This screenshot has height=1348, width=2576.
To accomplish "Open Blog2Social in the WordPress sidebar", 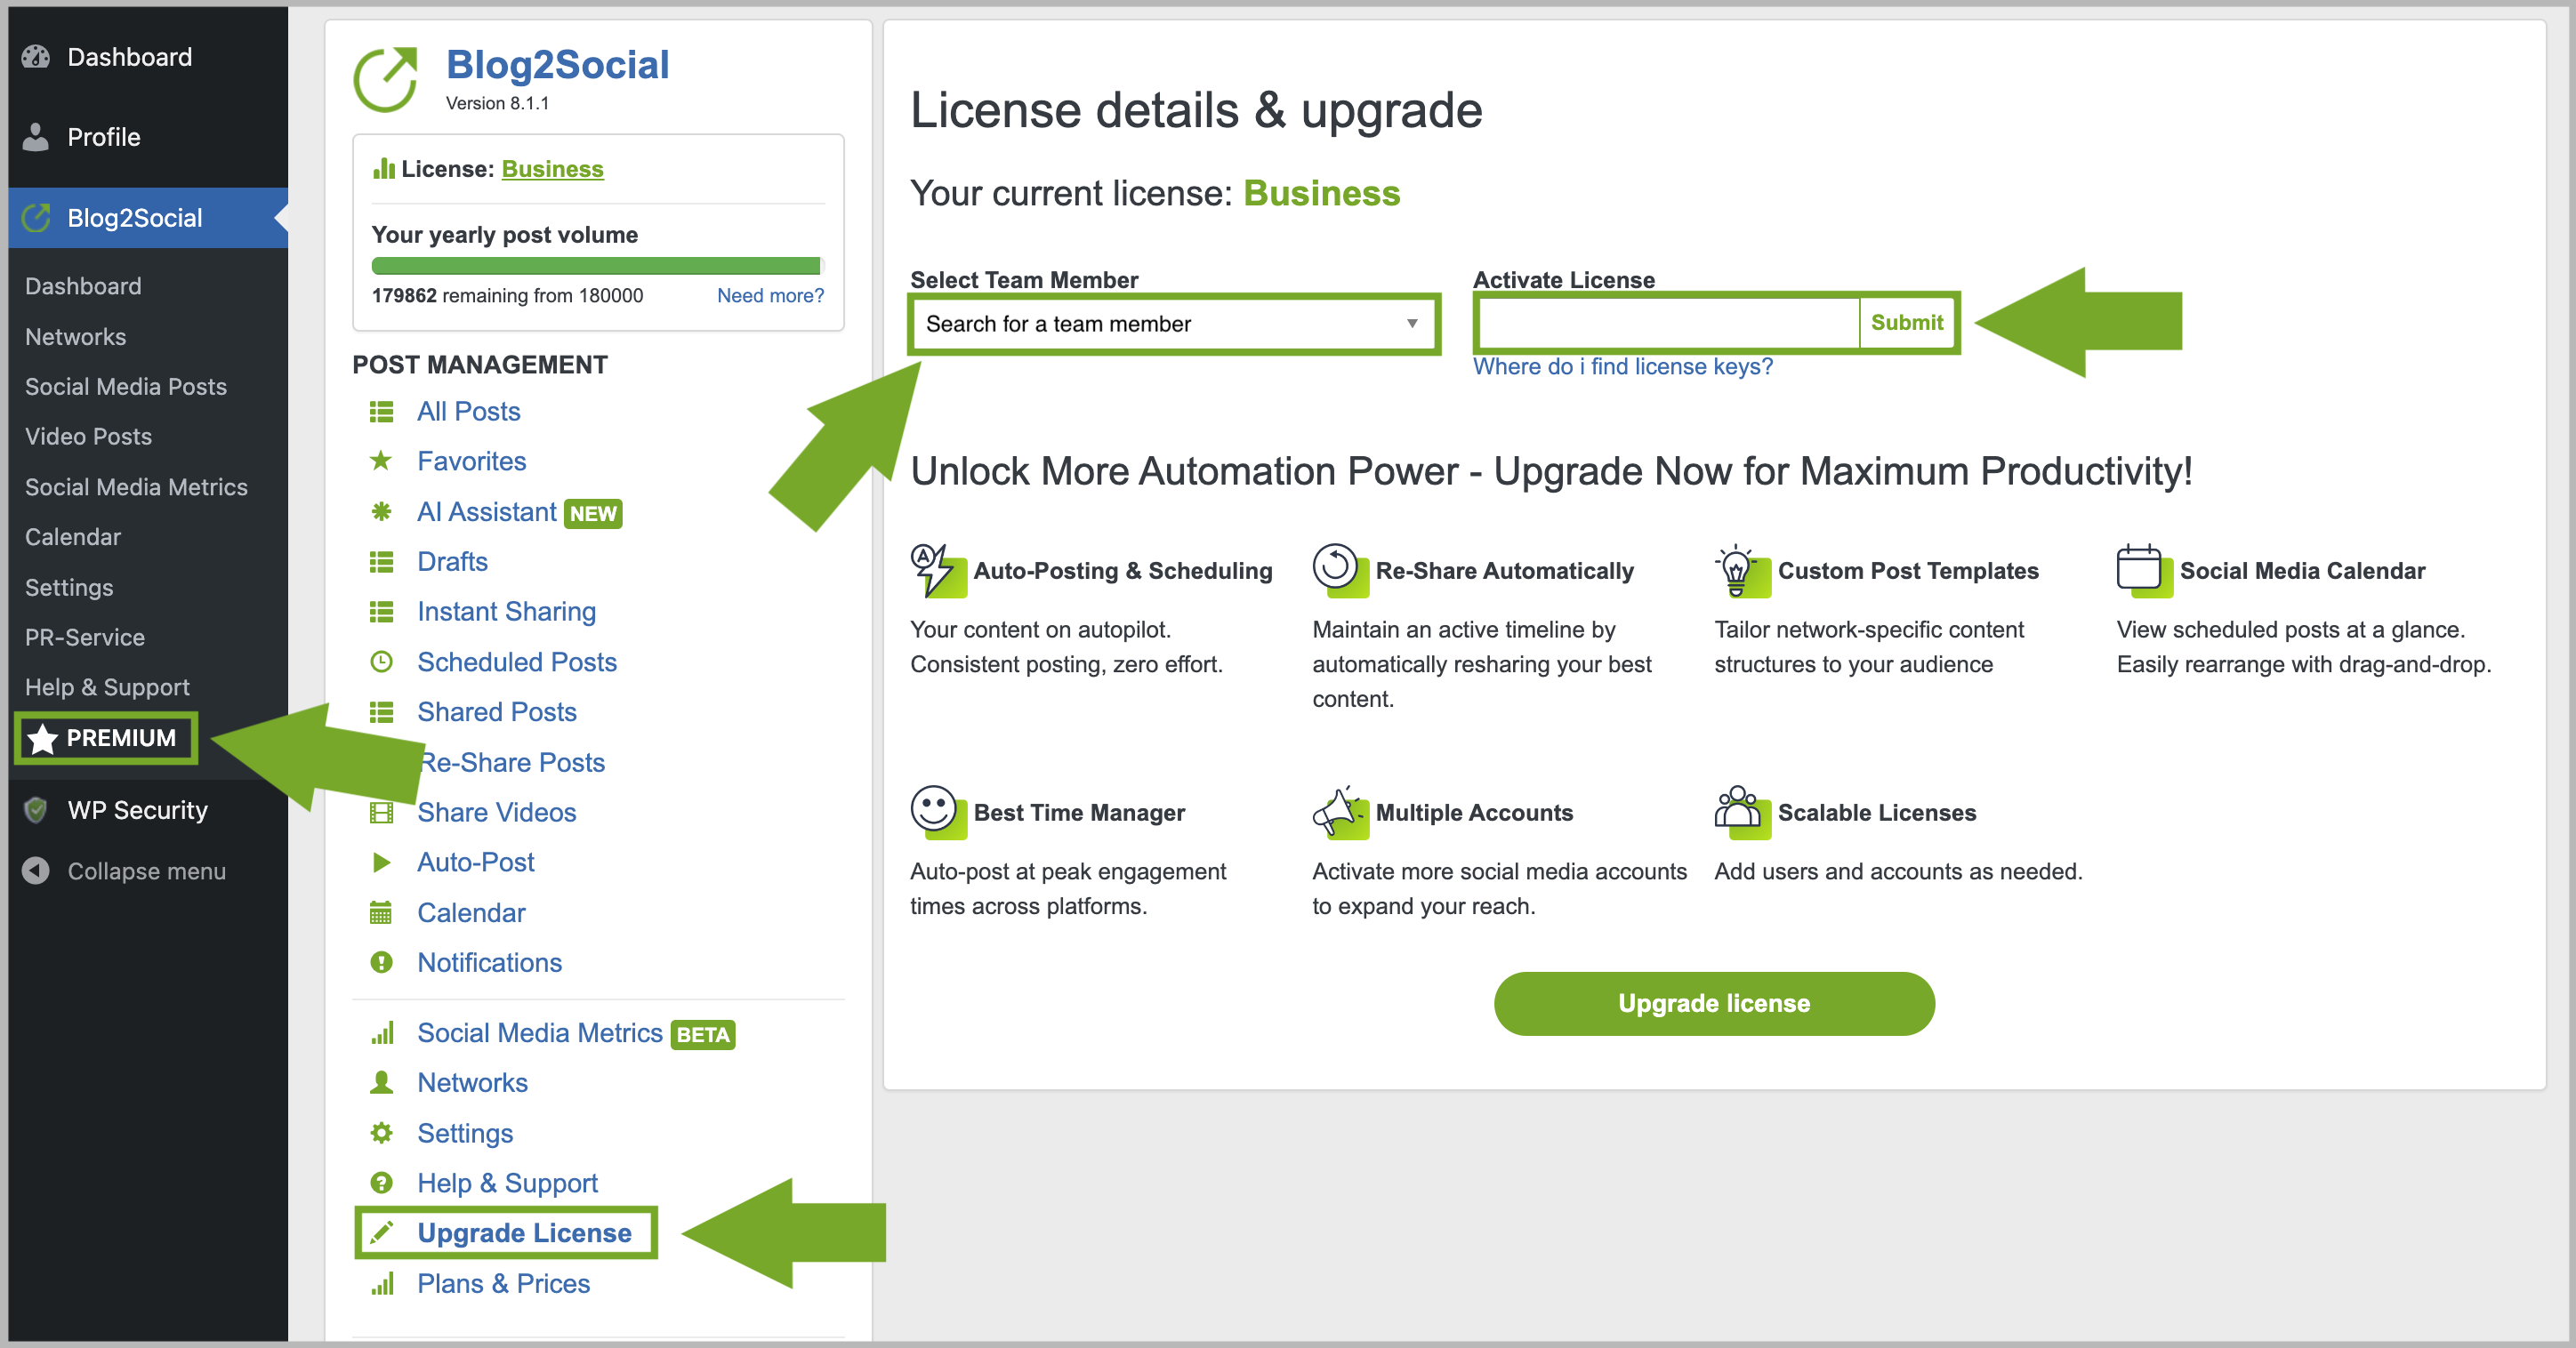I will [x=147, y=218].
